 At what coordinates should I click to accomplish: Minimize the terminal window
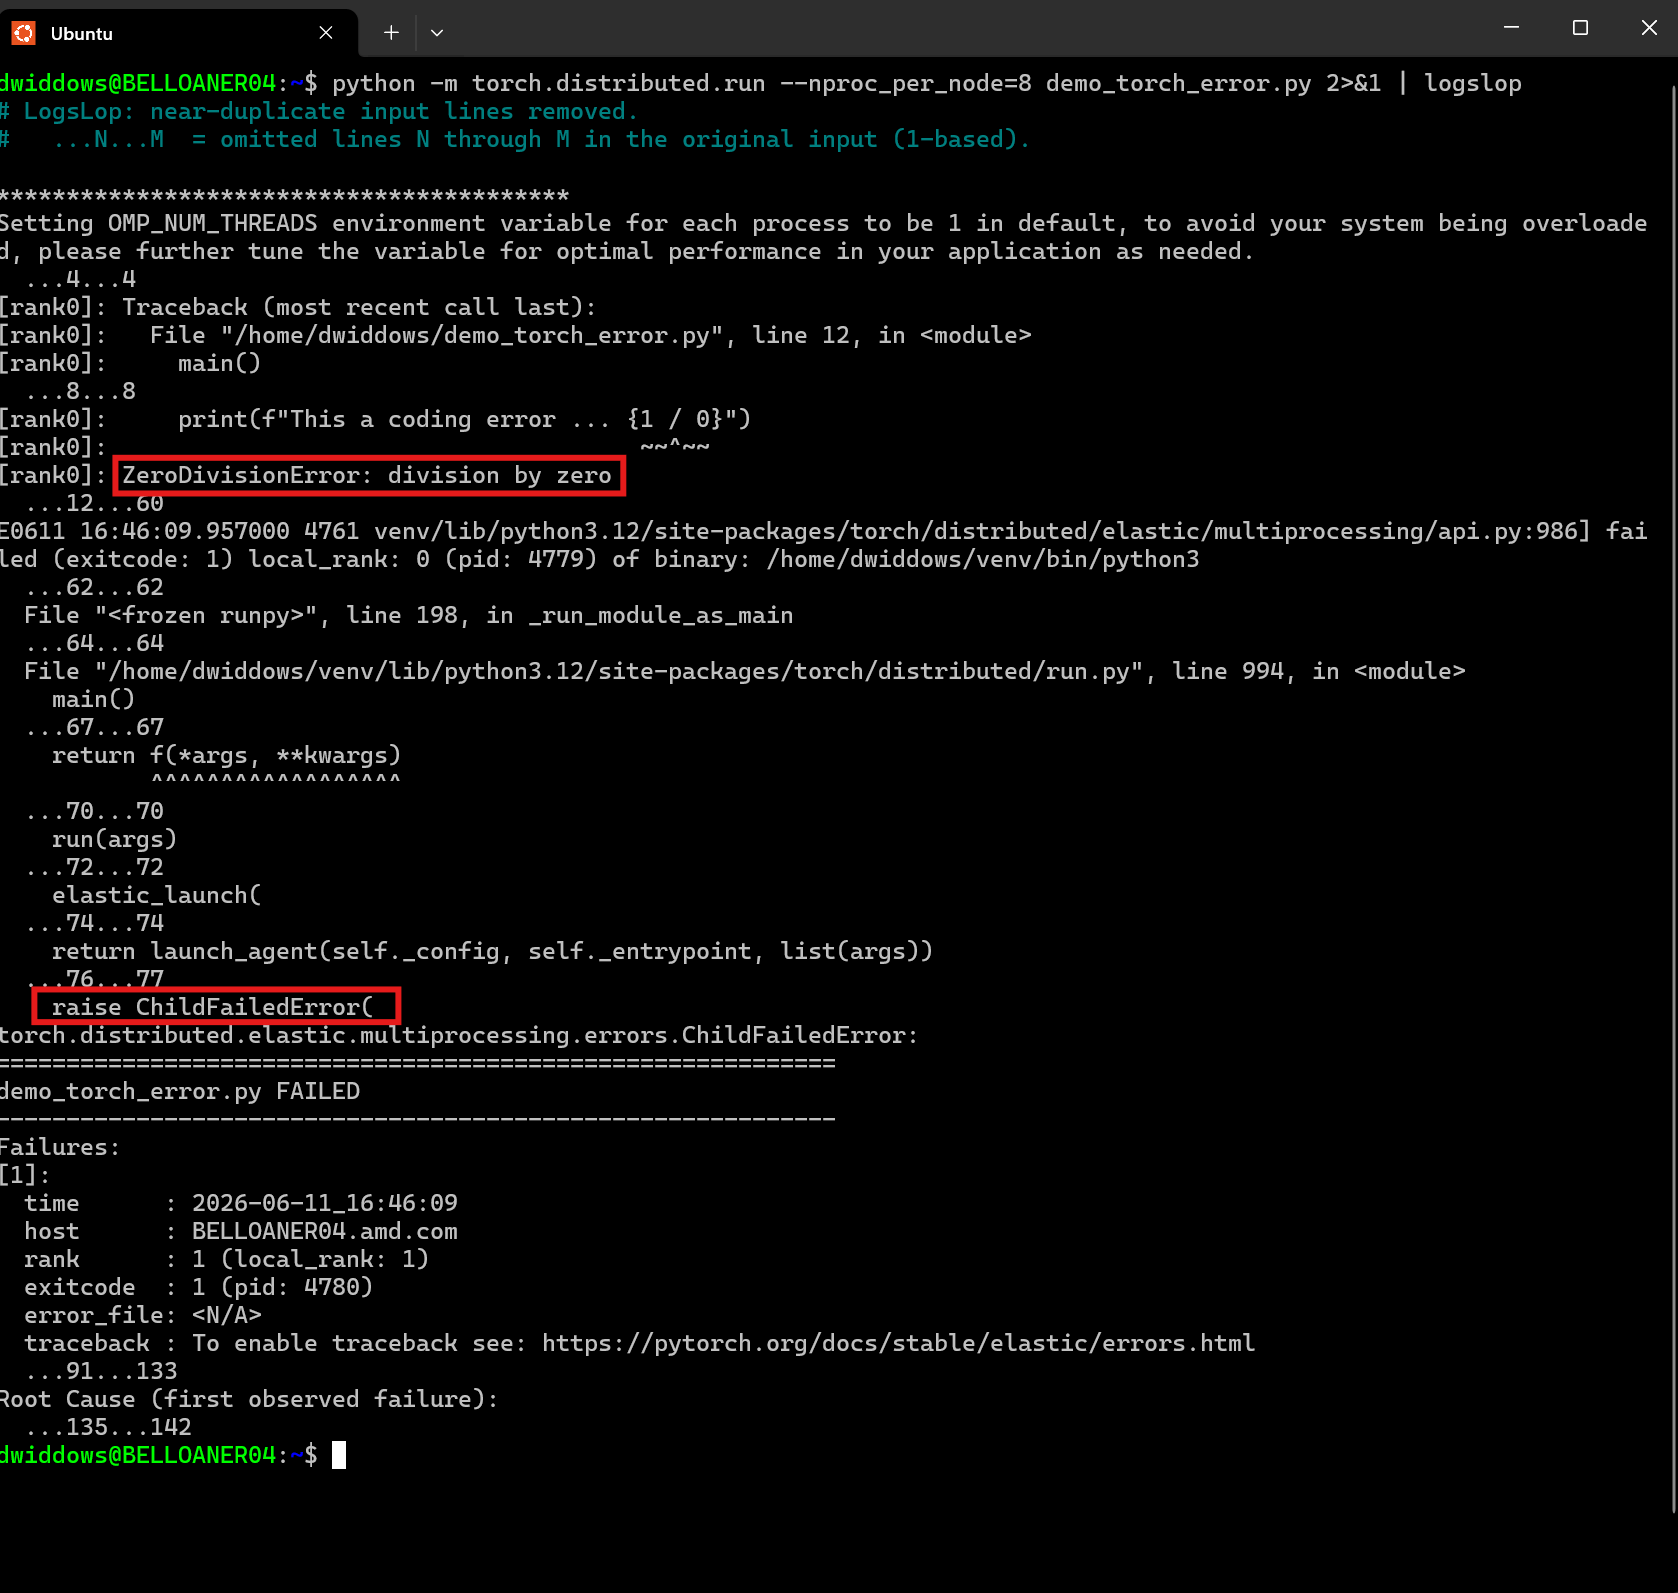pos(1511,28)
